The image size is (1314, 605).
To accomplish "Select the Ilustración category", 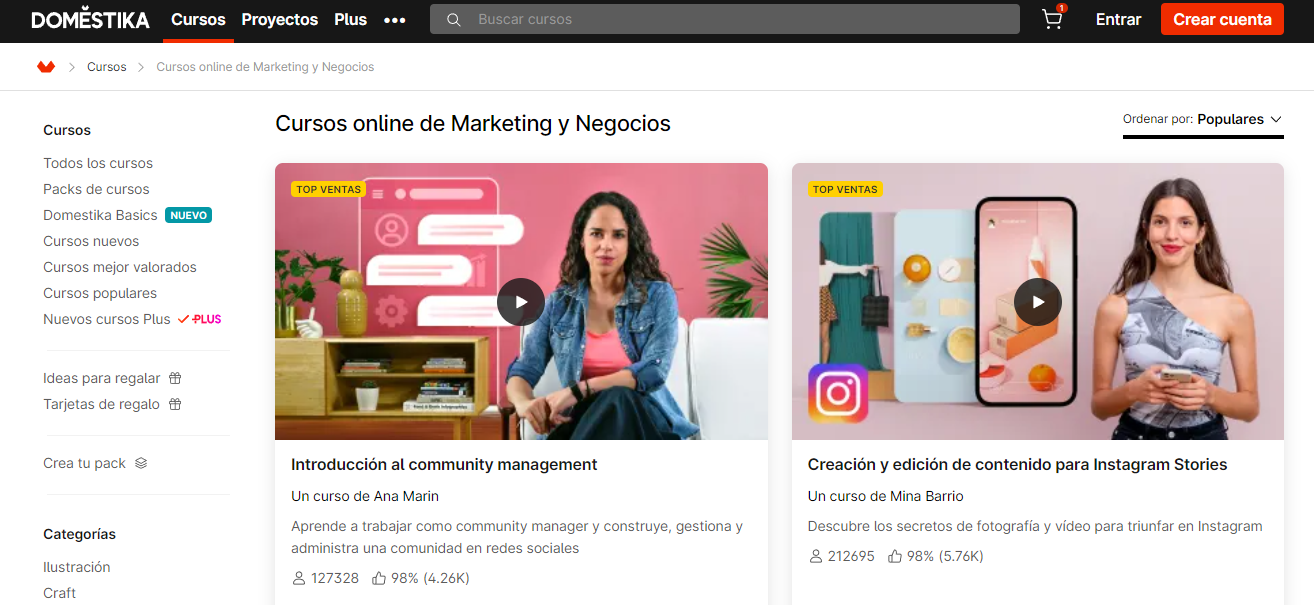I will pyautogui.click(x=77, y=567).
